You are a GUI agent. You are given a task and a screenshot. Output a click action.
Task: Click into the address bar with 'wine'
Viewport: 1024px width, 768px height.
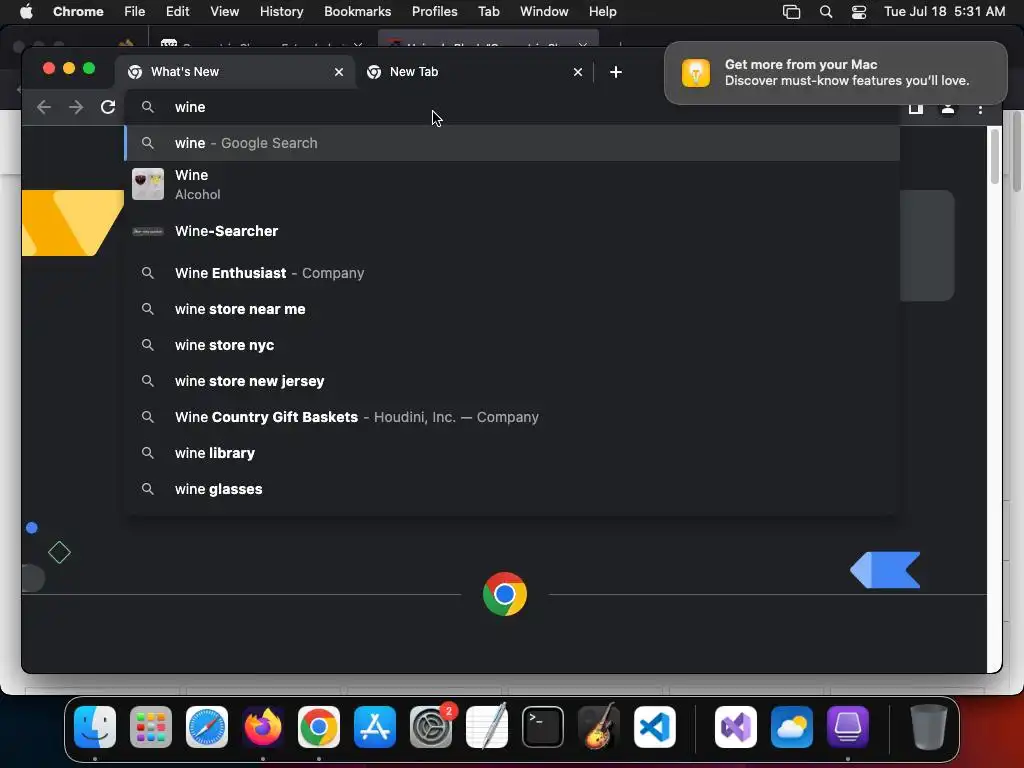tap(512, 107)
